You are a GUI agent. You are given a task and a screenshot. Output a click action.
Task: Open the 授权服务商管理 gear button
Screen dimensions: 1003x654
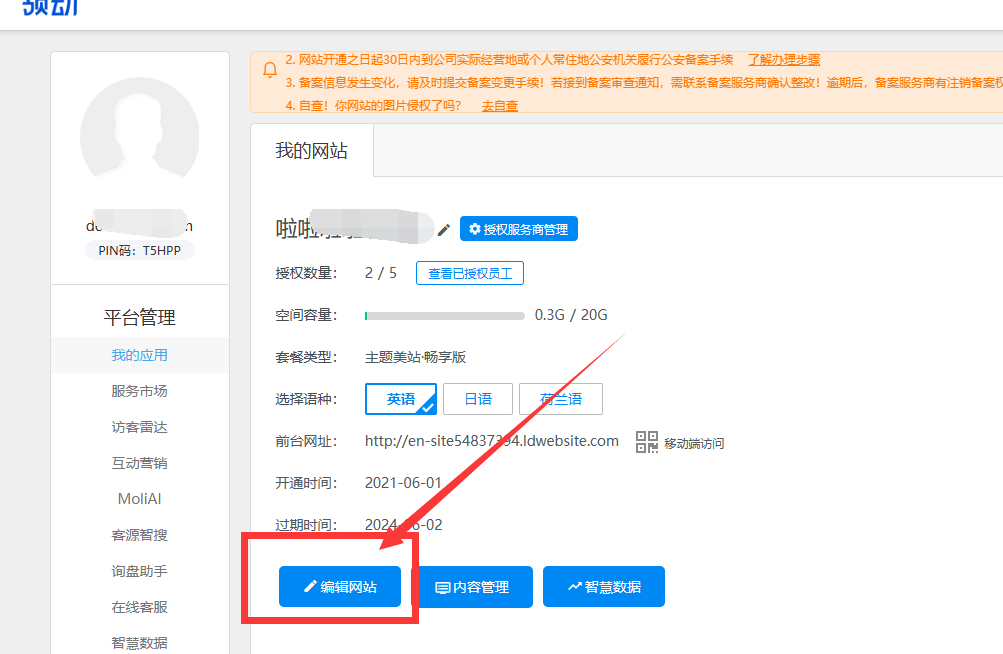(518, 229)
